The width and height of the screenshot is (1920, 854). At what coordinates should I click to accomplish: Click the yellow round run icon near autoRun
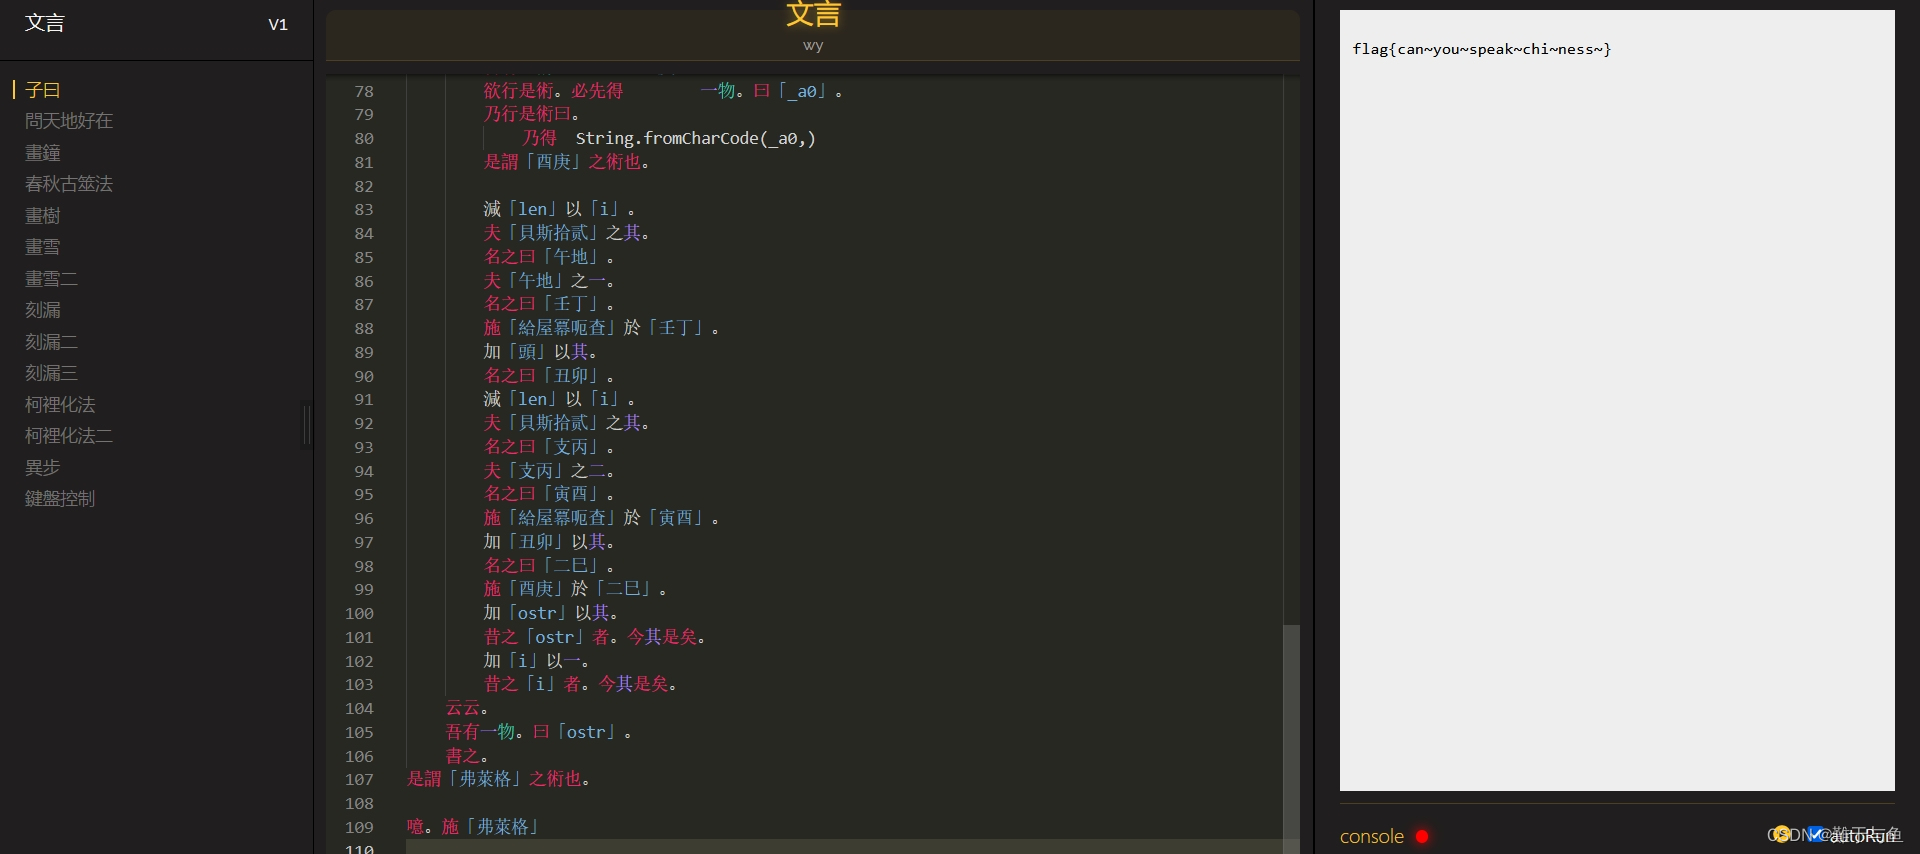click(x=1781, y=834)
